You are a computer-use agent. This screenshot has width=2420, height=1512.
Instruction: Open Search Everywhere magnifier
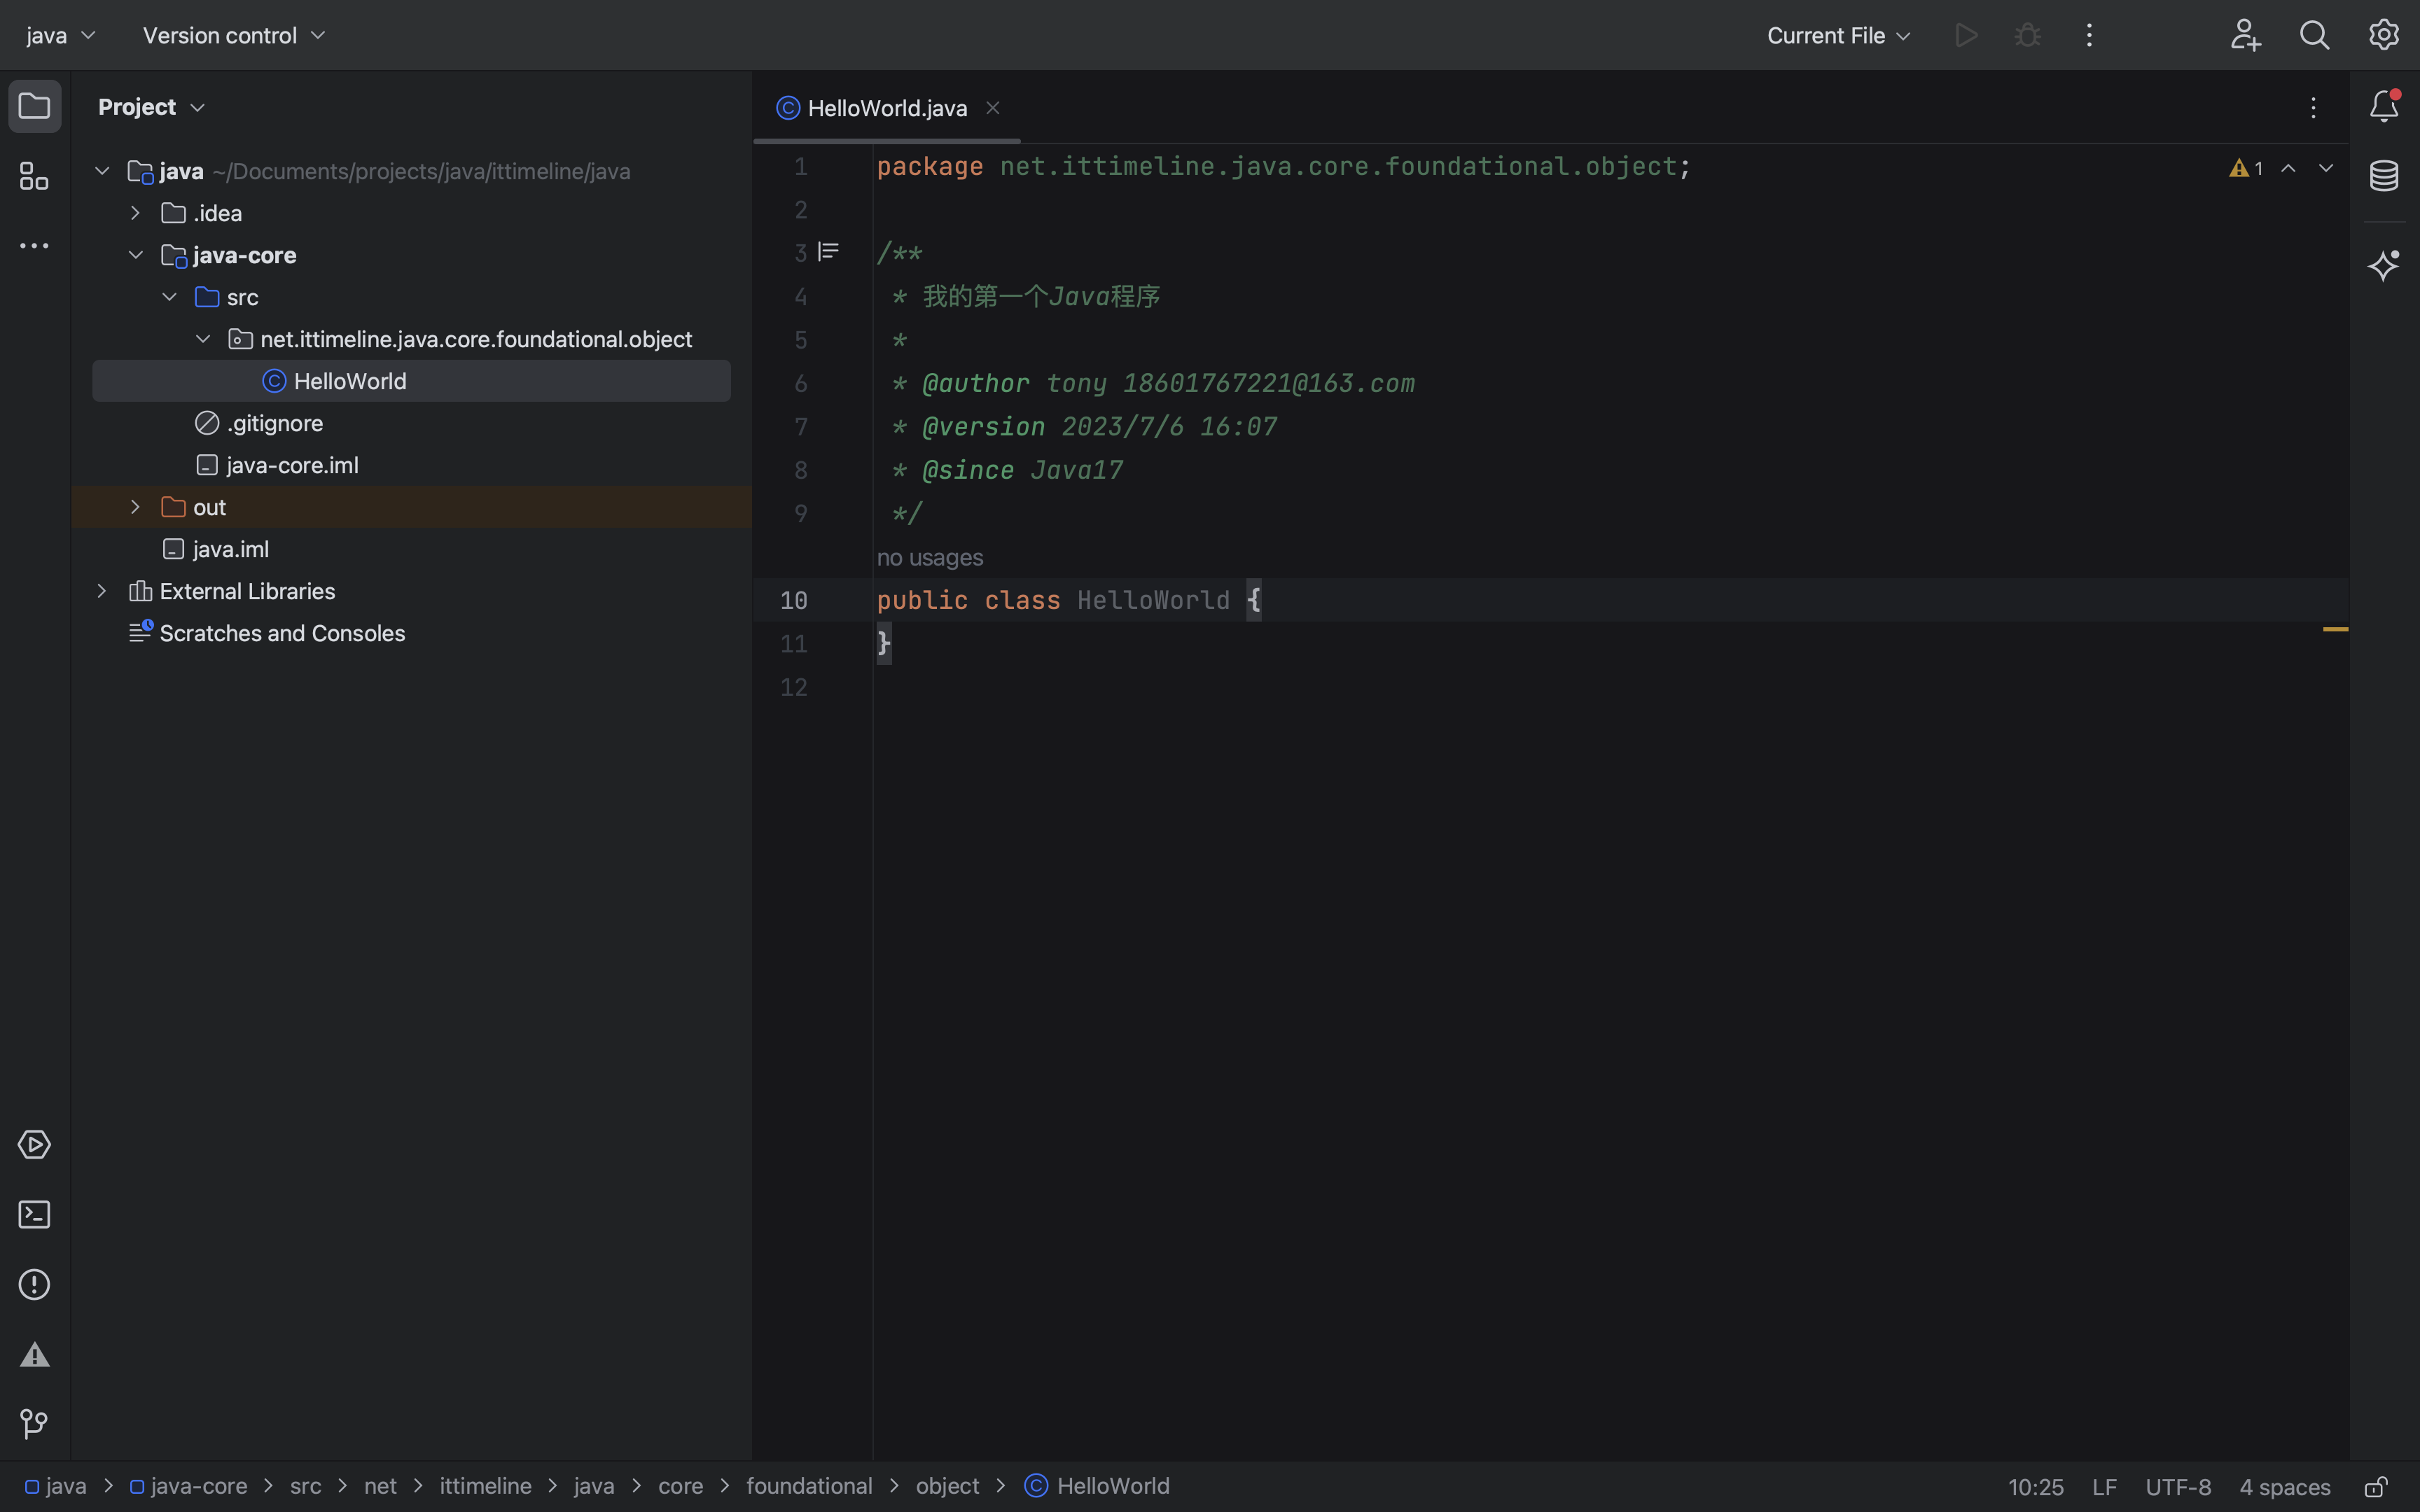coord(2314,35)
